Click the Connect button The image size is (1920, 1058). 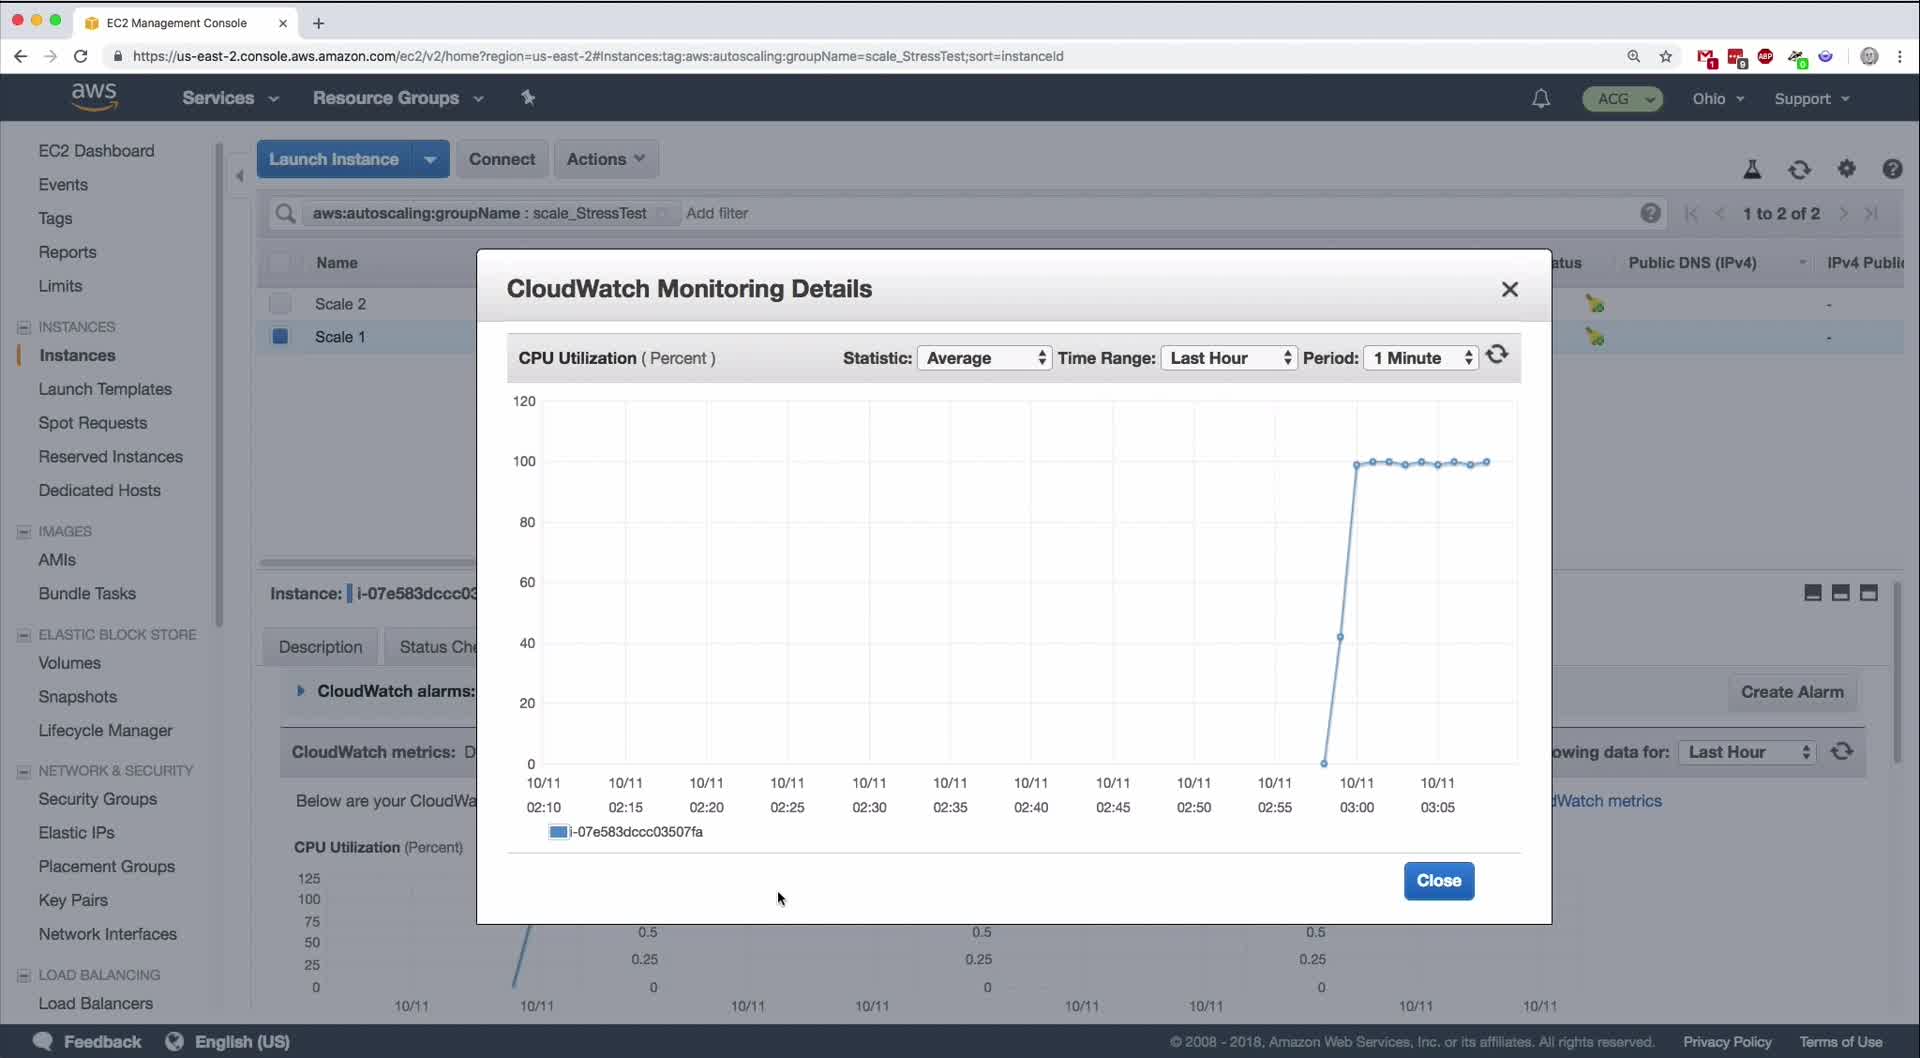coord(502,159)
